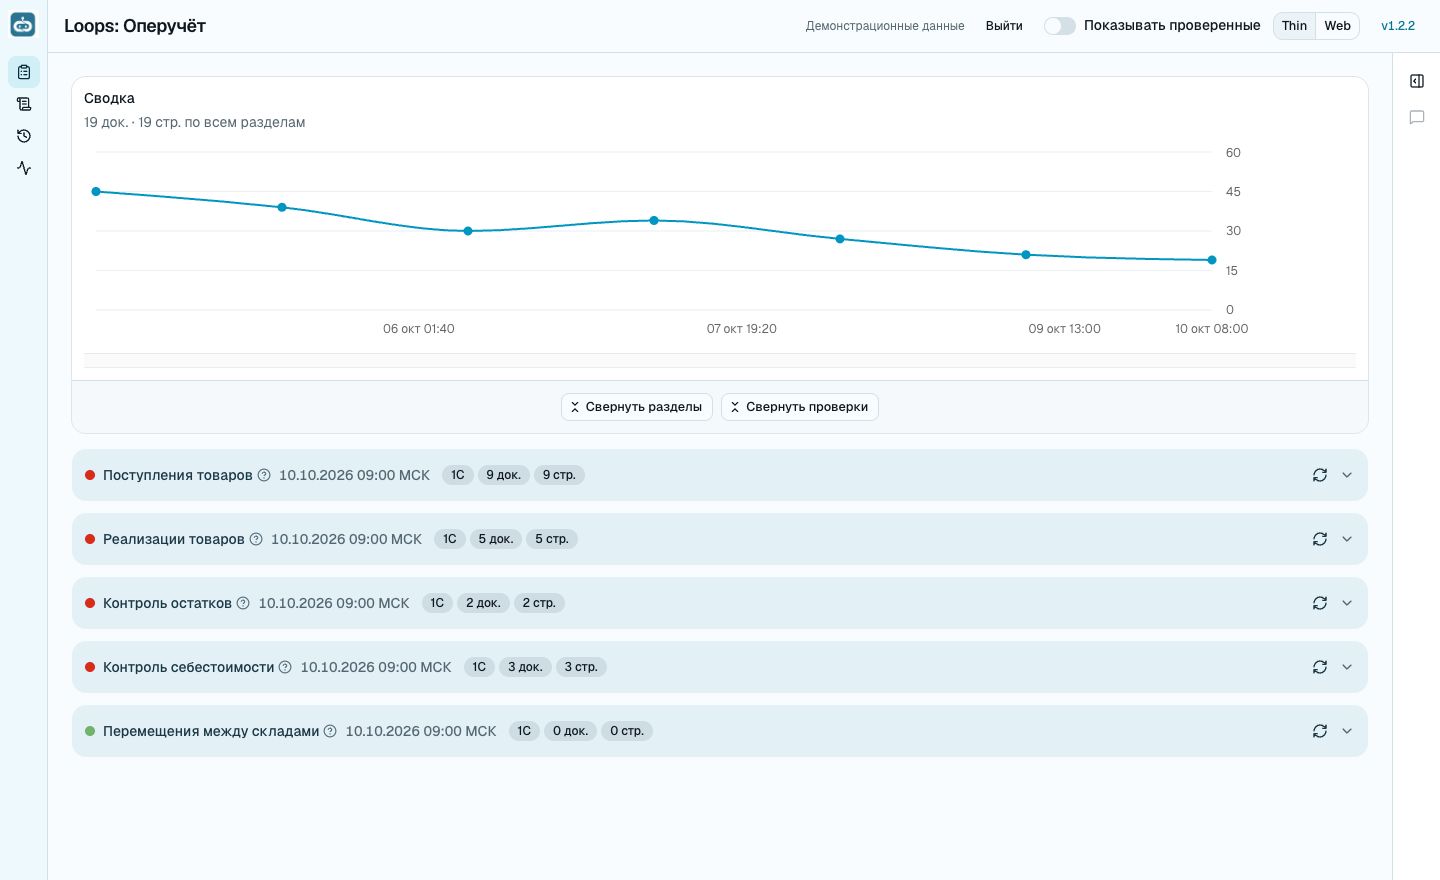The width and height of the screenshot is (1440, 880).
Task: Open the comments chat bubble icon
Action: pos(1417,117)
